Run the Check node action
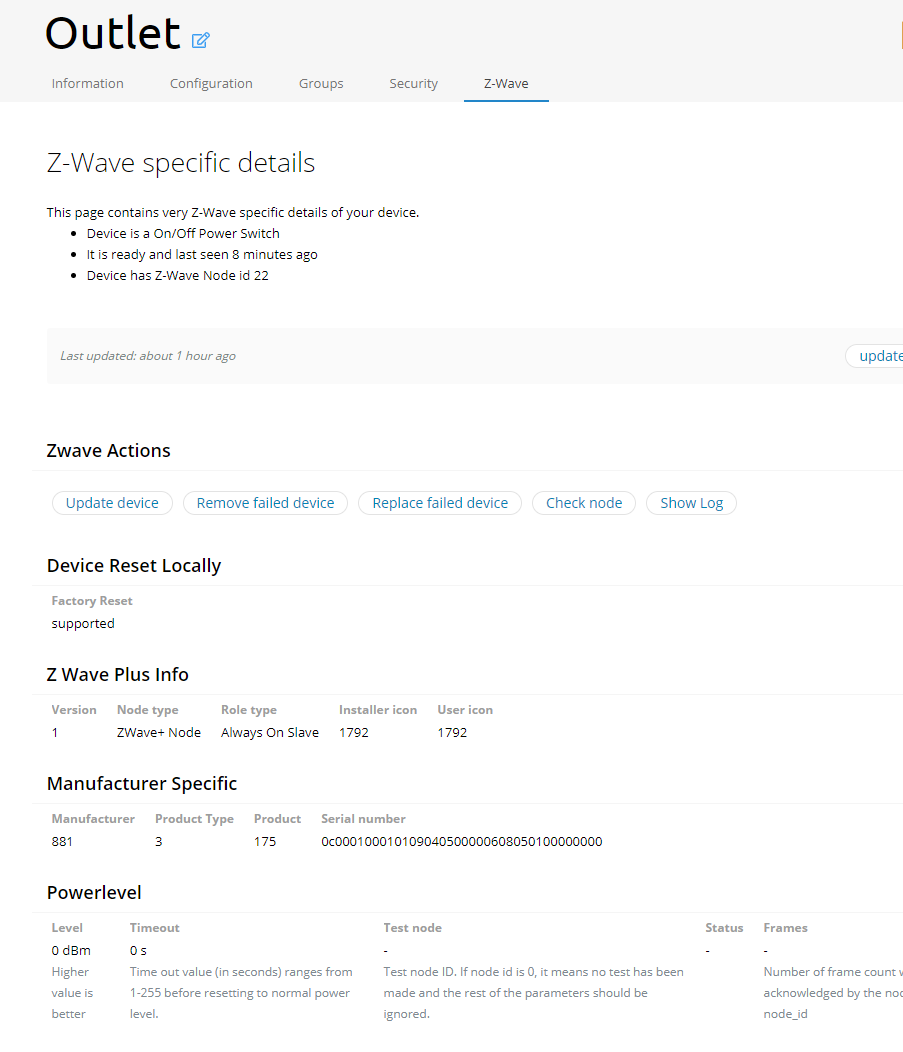 [584, 503]
